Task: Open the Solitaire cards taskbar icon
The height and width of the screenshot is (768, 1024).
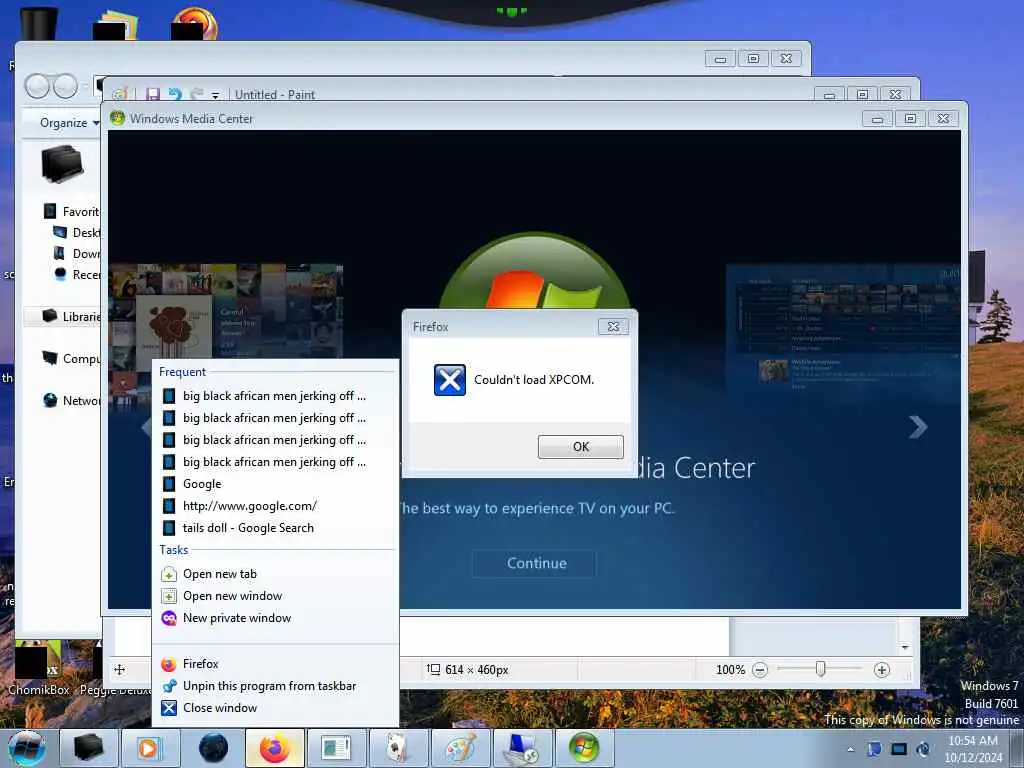Action: 398,748
